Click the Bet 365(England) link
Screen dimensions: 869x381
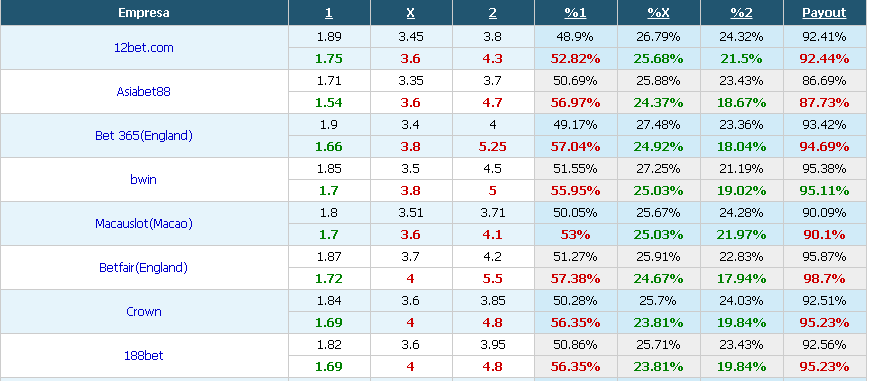click(144, 135)
